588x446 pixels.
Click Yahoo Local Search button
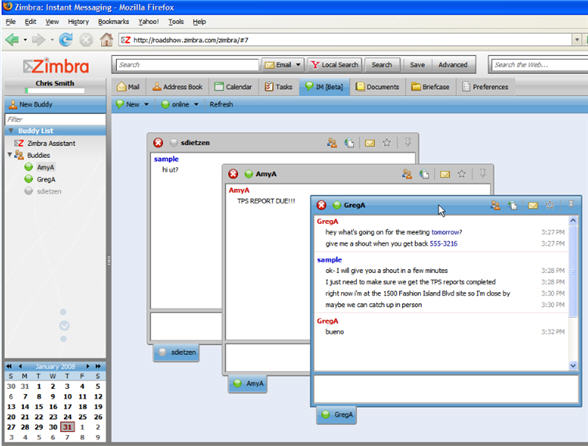coord(334,65)
